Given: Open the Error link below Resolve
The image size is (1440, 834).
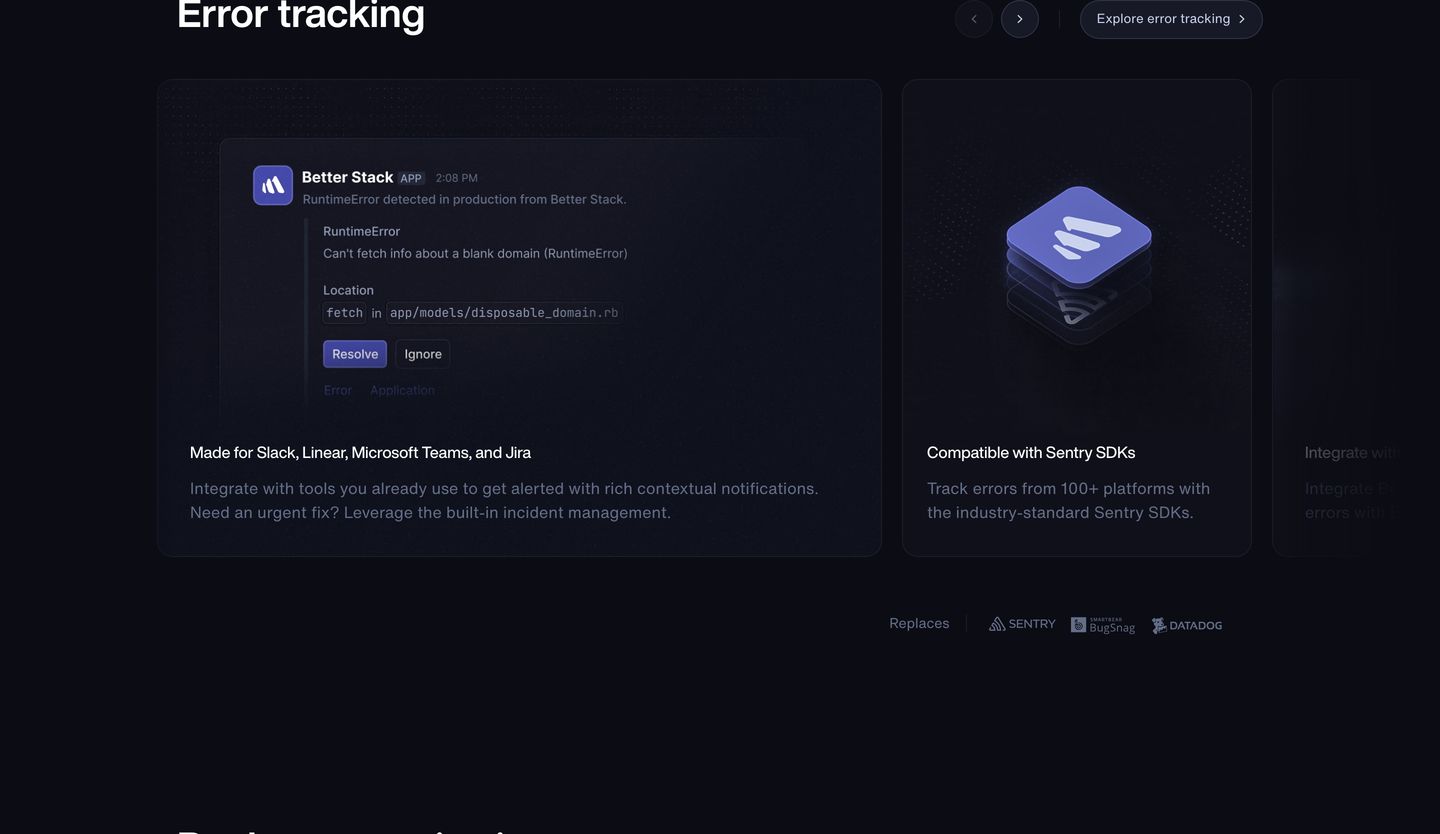Looking at the screenshot, I should point(338,390).
